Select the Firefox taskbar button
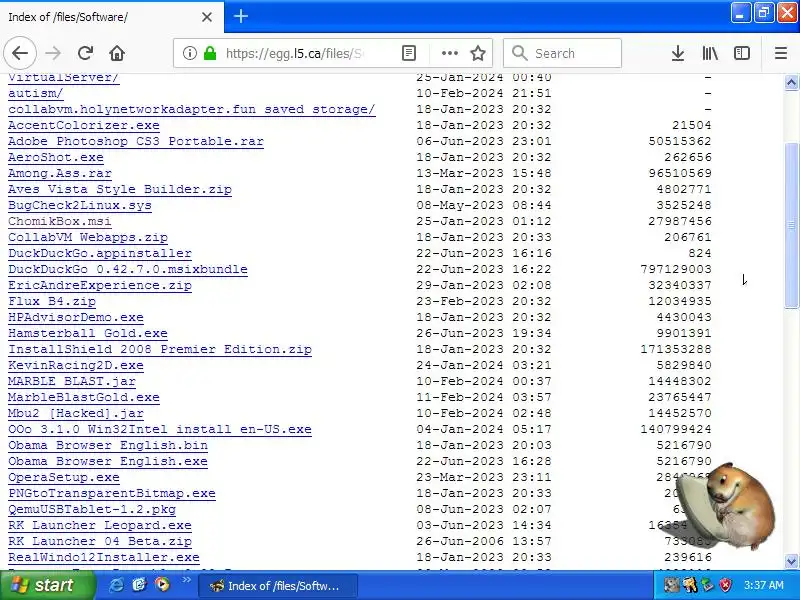This screenshot has width=800, height=600. pyautogui.click(x=278, y=586)
